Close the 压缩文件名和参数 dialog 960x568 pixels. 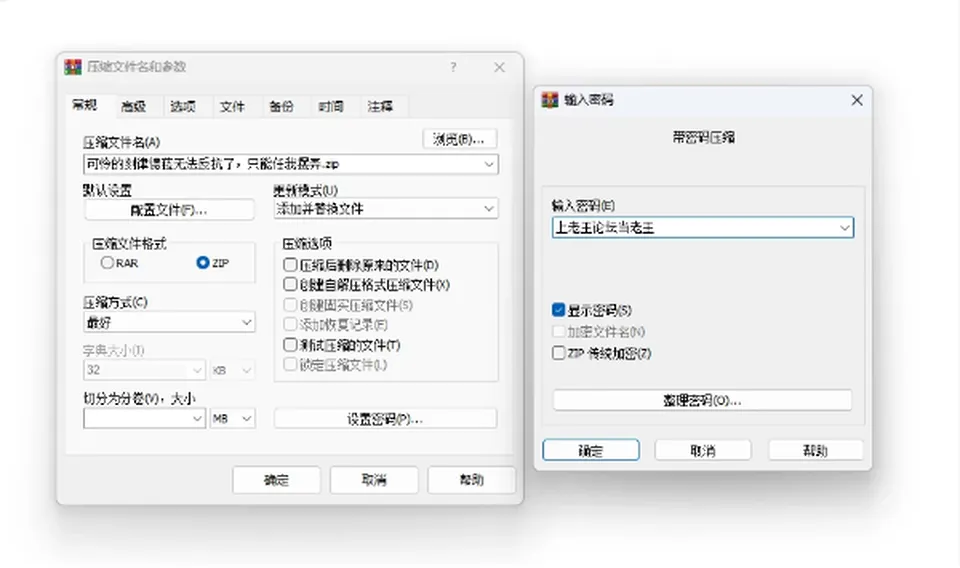click(500, 67)
